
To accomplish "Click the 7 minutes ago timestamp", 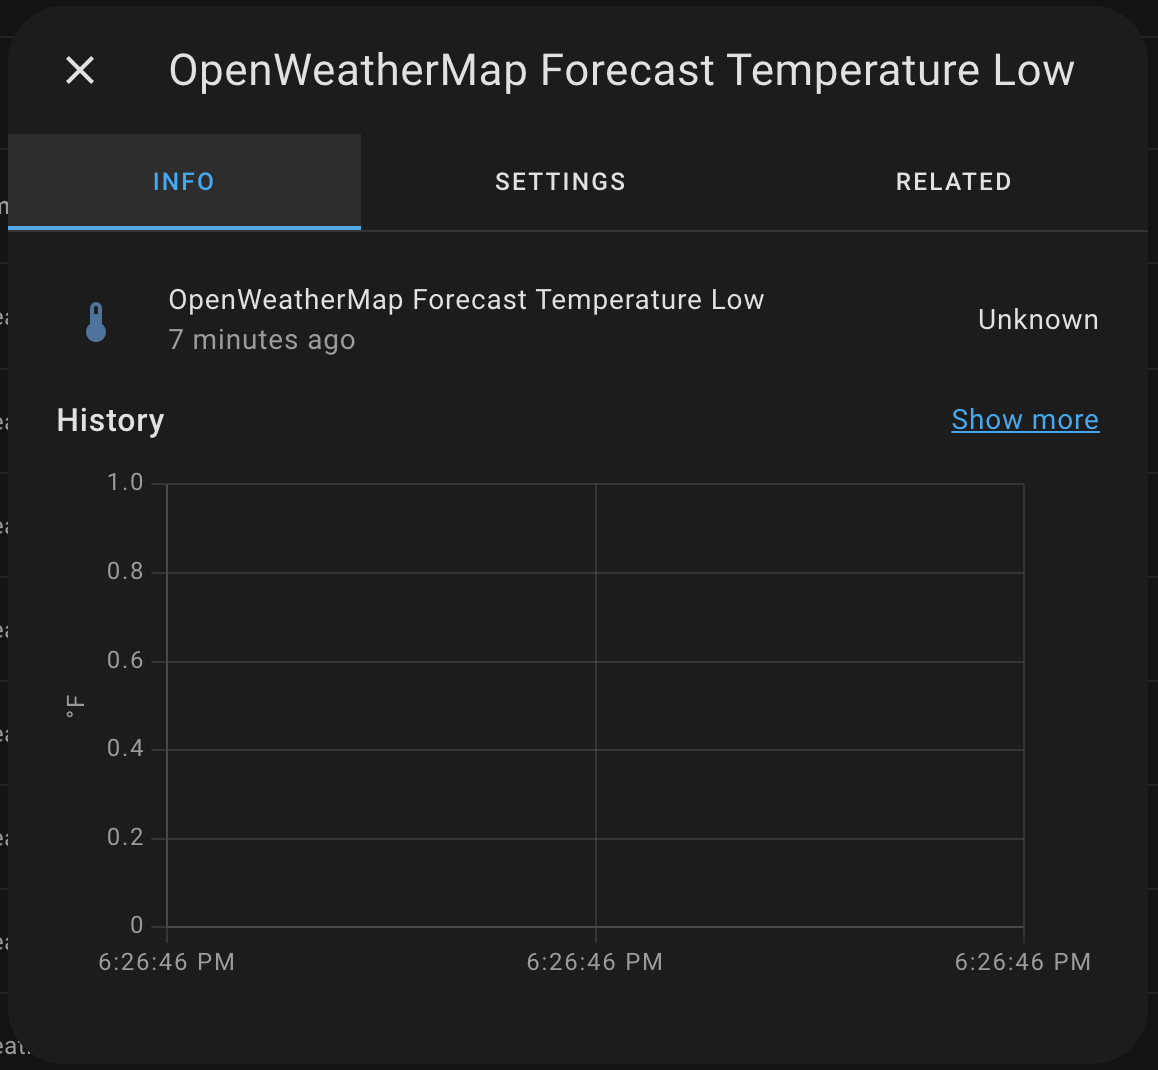I will point(262,340).
